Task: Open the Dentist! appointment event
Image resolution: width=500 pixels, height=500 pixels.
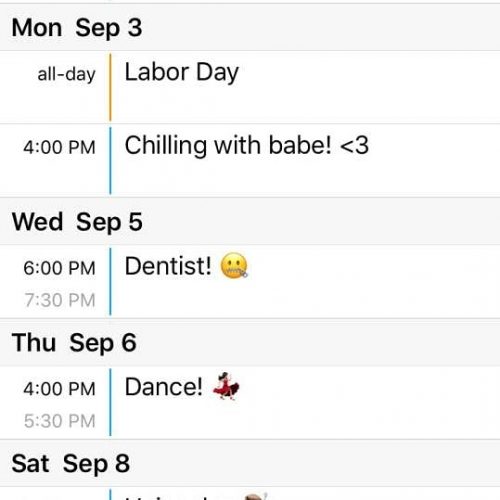Action: click(x=250, y=282)
